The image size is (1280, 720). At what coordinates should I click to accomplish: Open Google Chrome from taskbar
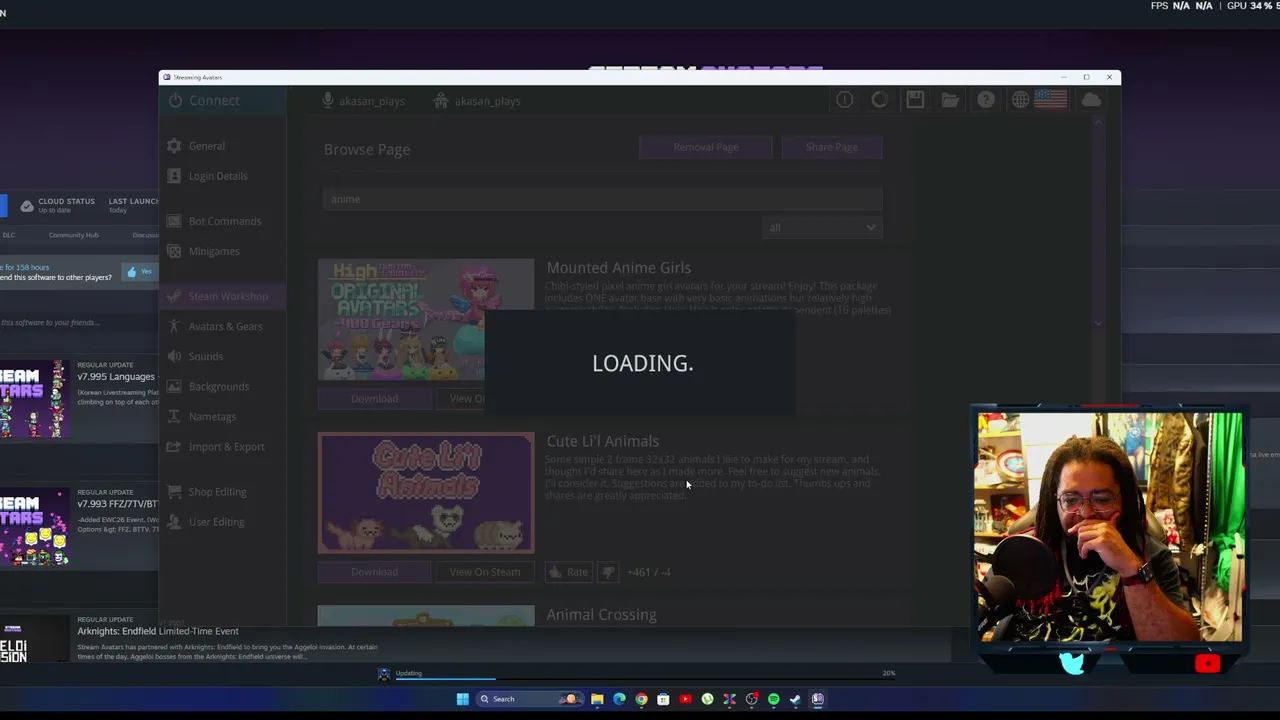coord(641,699)
